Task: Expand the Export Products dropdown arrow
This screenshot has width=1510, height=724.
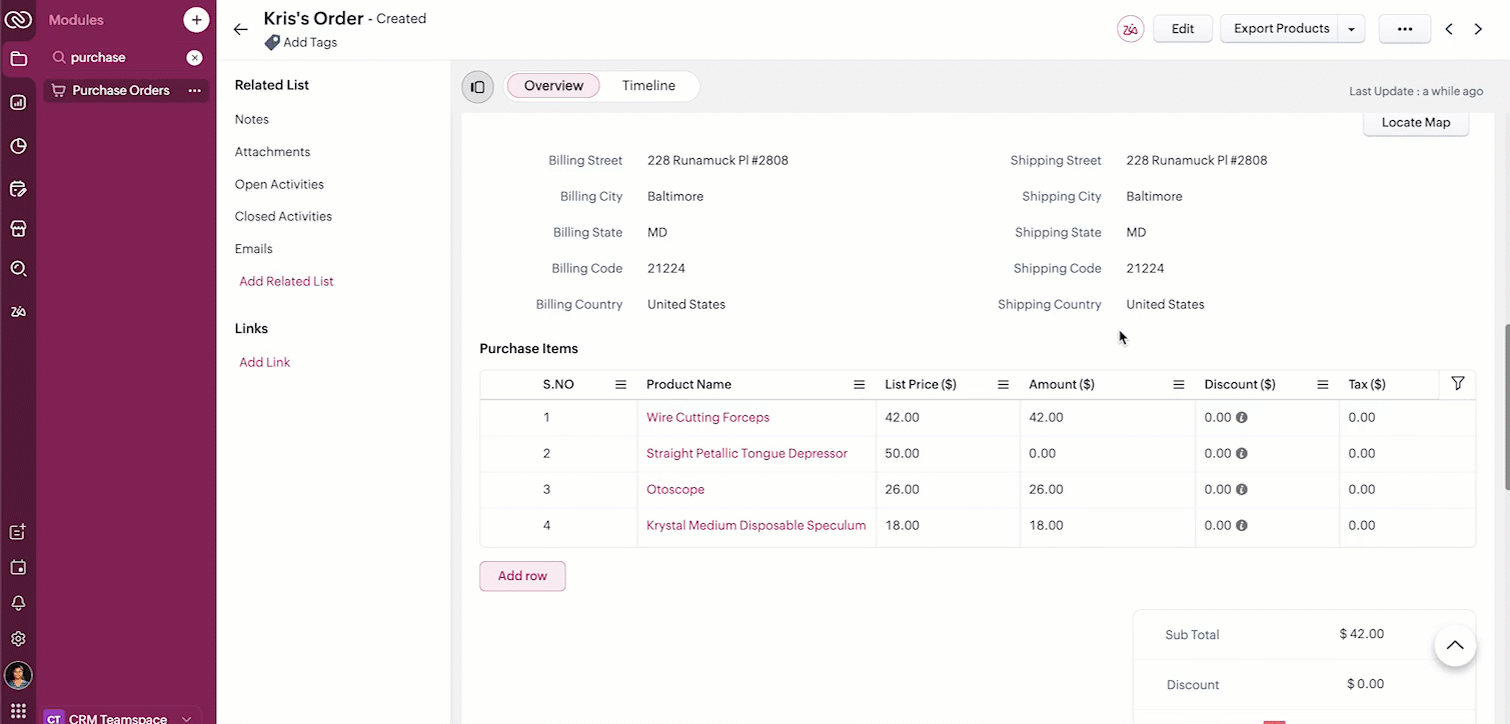Action: coord(1351,29)
